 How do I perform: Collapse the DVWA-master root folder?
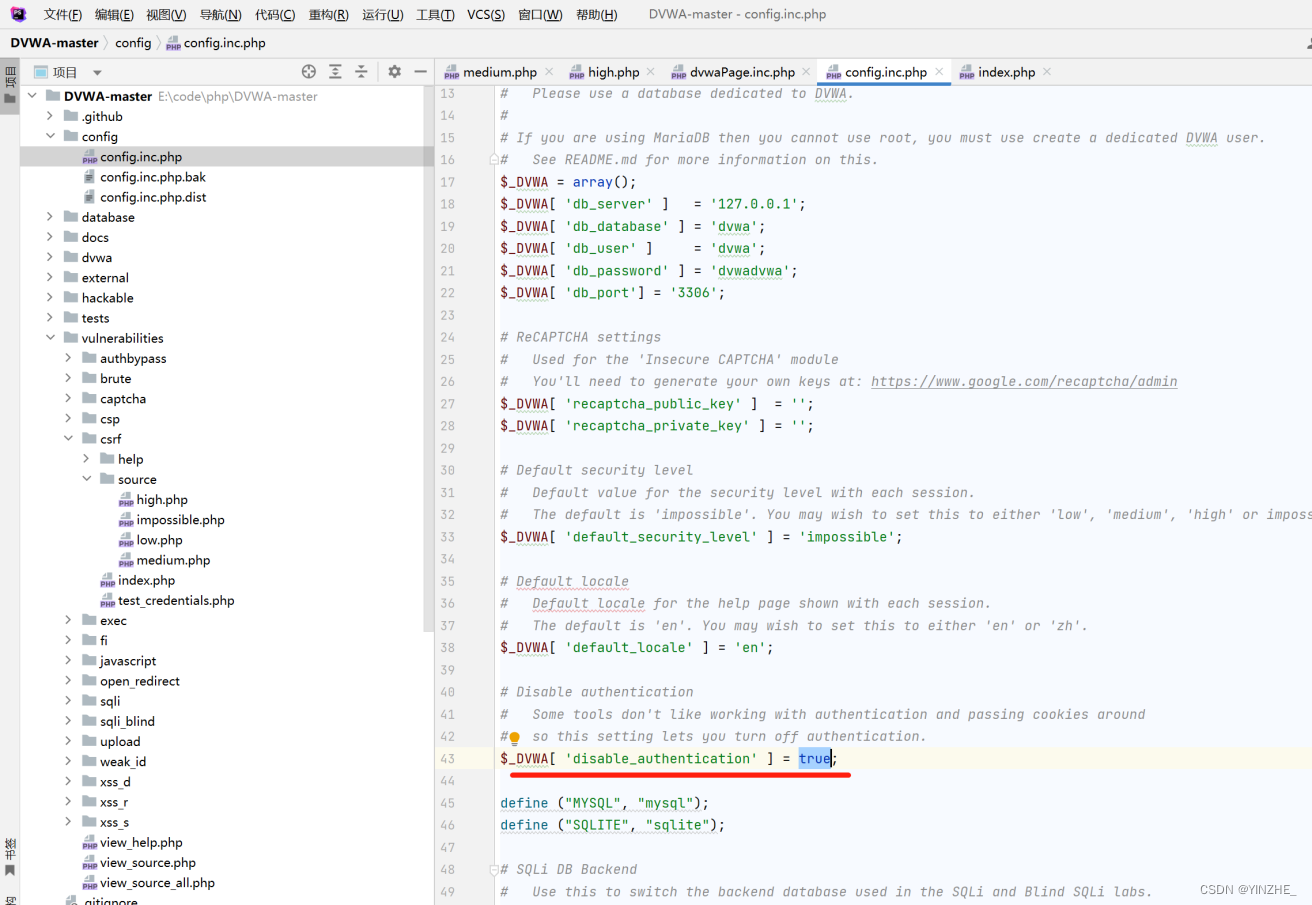[x=33, y=96]
